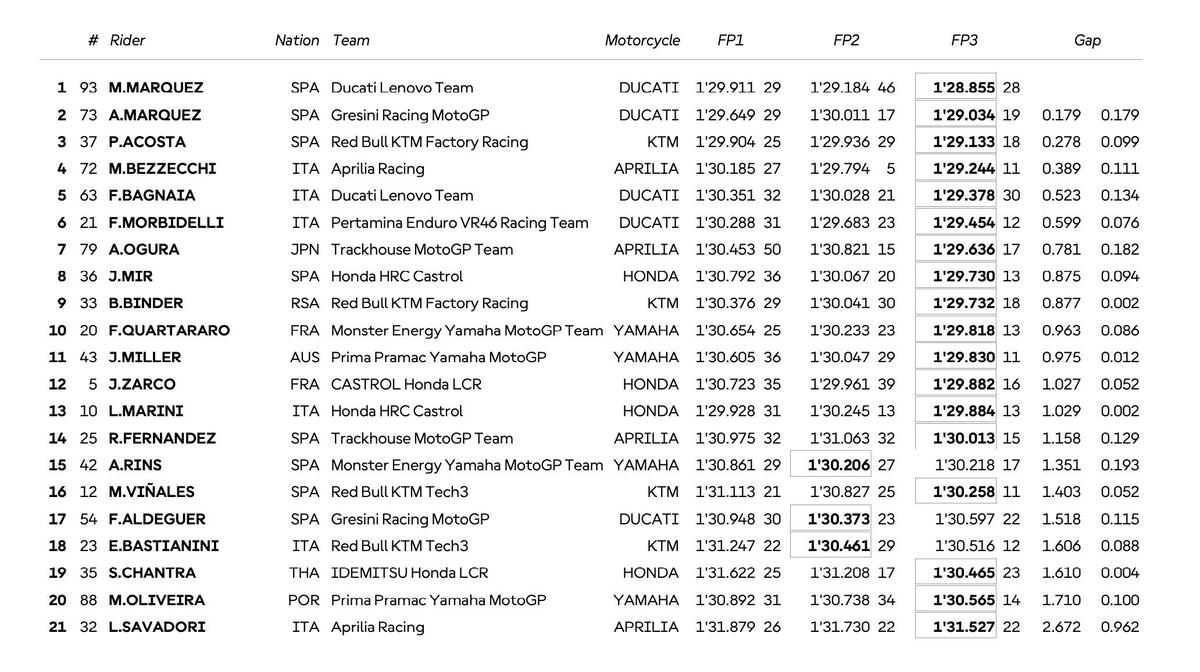Viewport: 1200px width, 672px height.
Task: Select the FP1 column header
Action: [731, 41]
